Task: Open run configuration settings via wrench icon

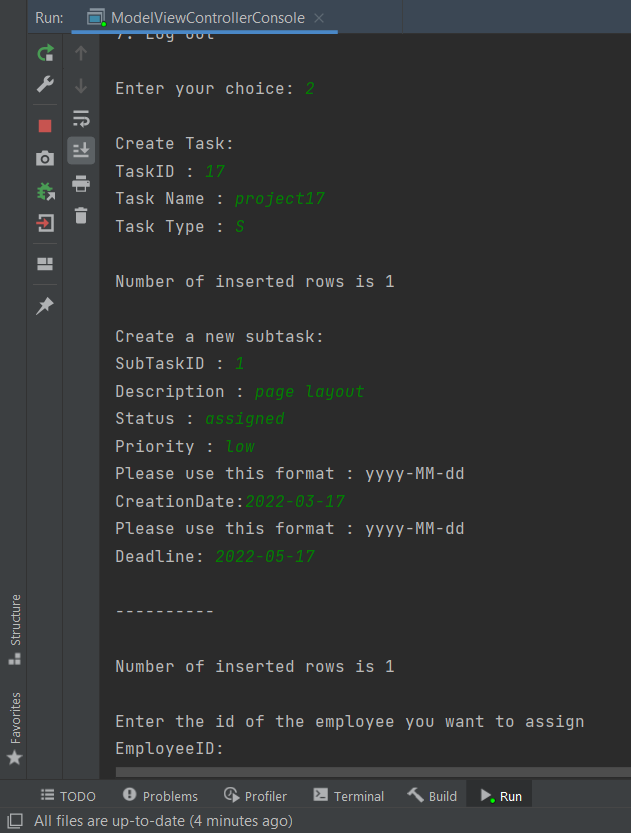Action: (x=45, y=84)
